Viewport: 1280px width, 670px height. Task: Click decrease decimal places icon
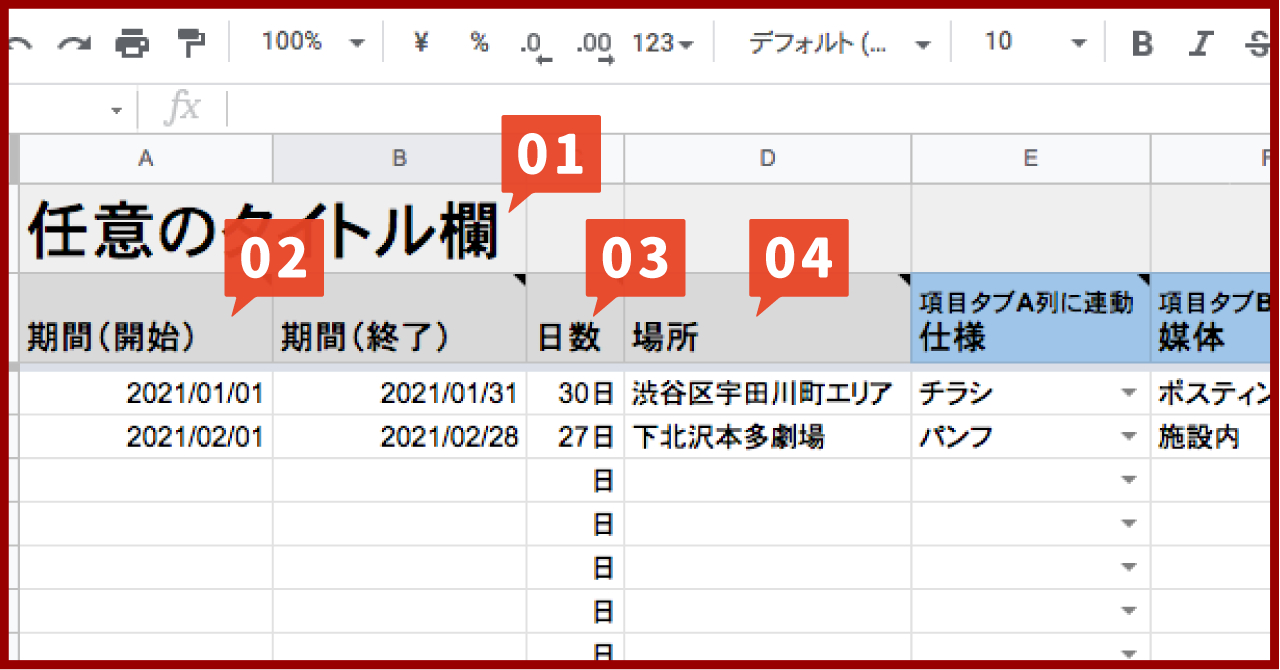(535, 42)
